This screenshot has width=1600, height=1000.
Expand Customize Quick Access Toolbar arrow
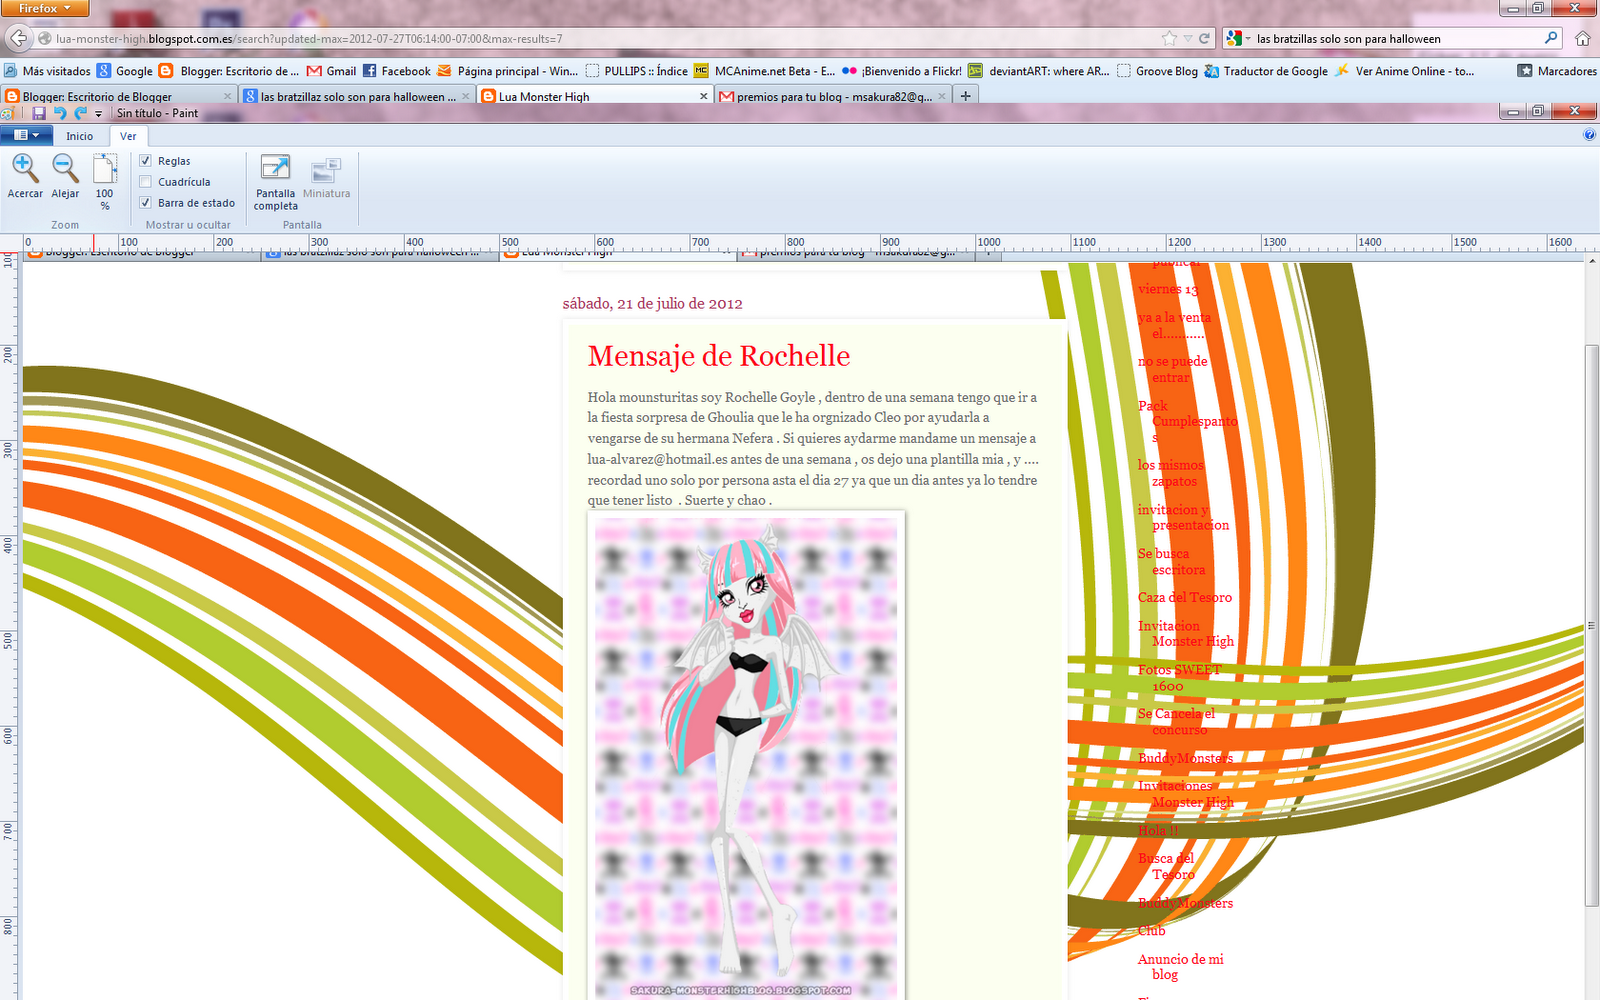(x=98, y=114)
